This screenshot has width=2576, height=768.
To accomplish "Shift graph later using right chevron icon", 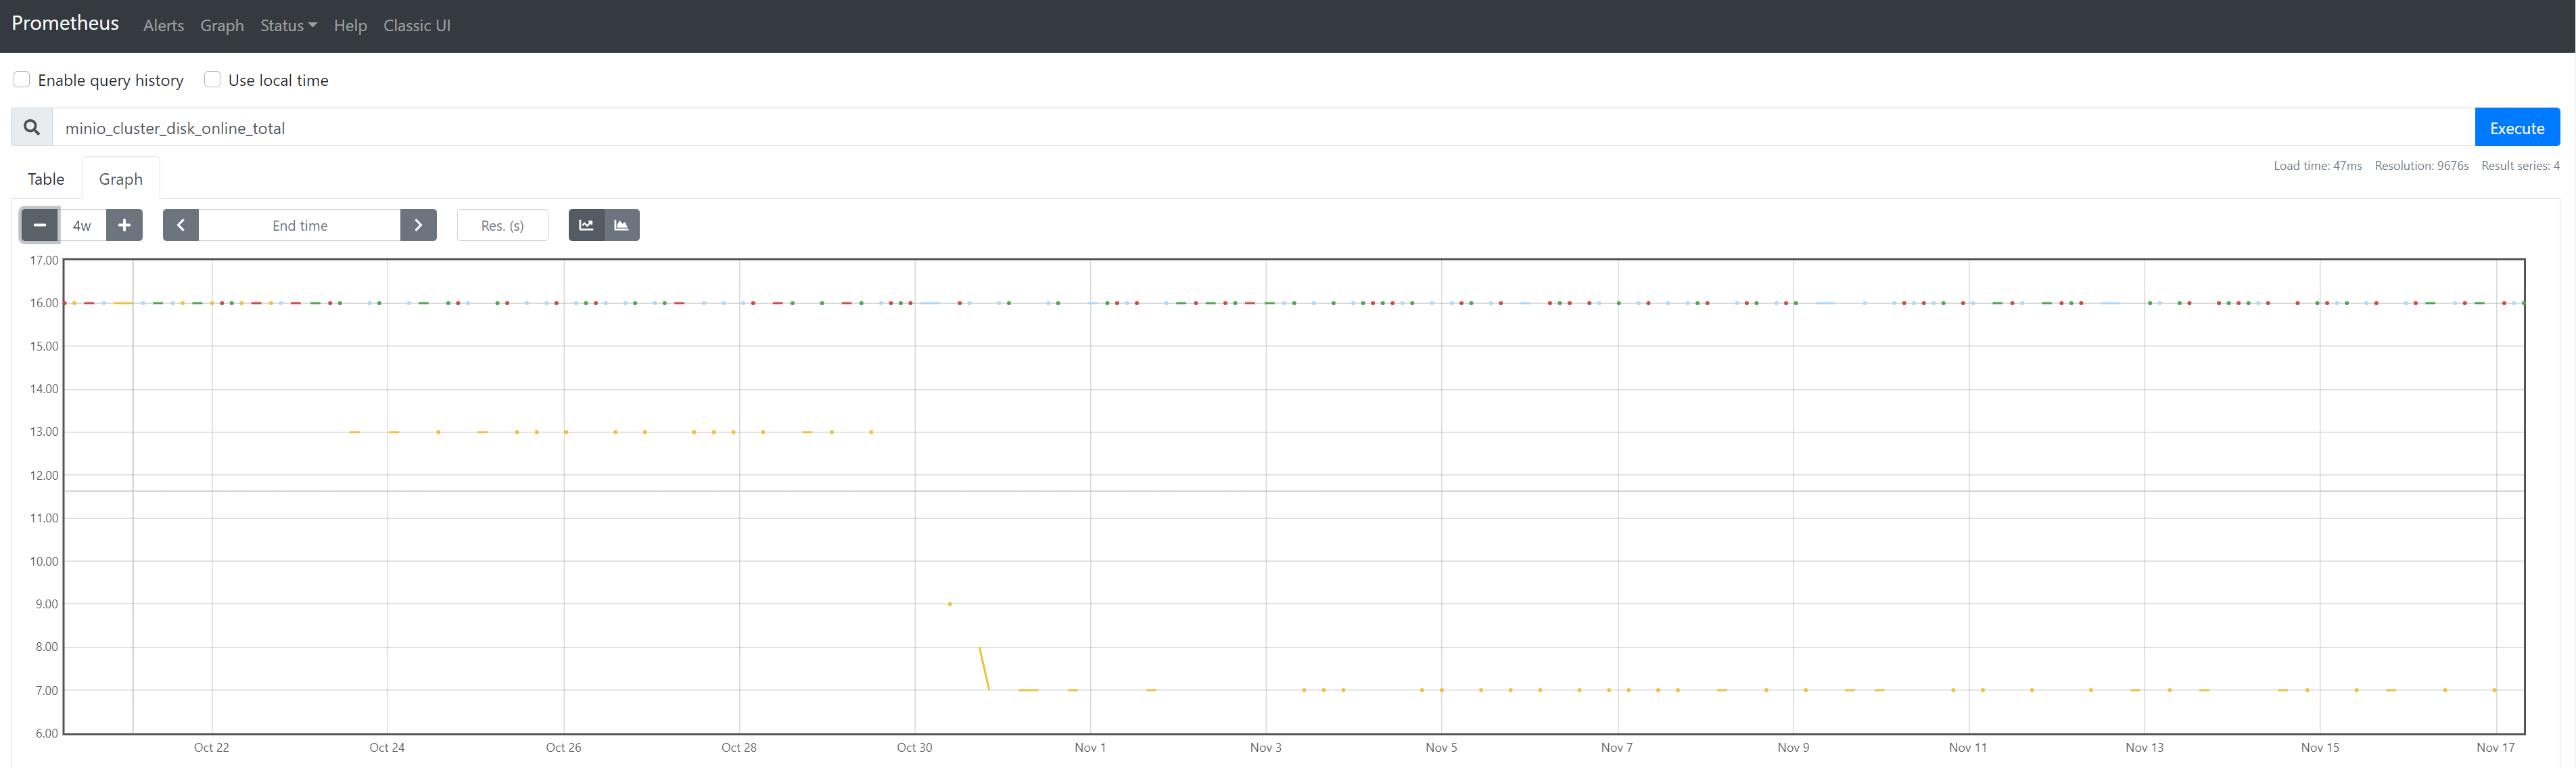I will (419, 225).
